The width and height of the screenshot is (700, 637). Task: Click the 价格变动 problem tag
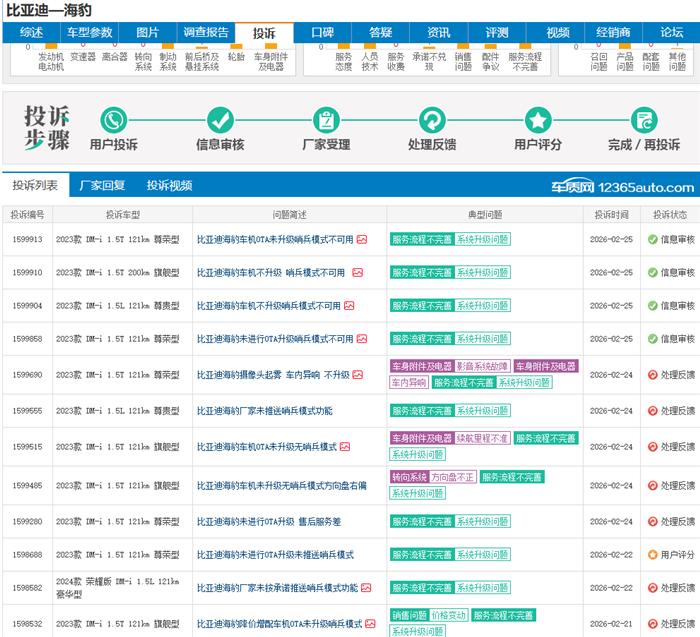[x=449, y=616]
